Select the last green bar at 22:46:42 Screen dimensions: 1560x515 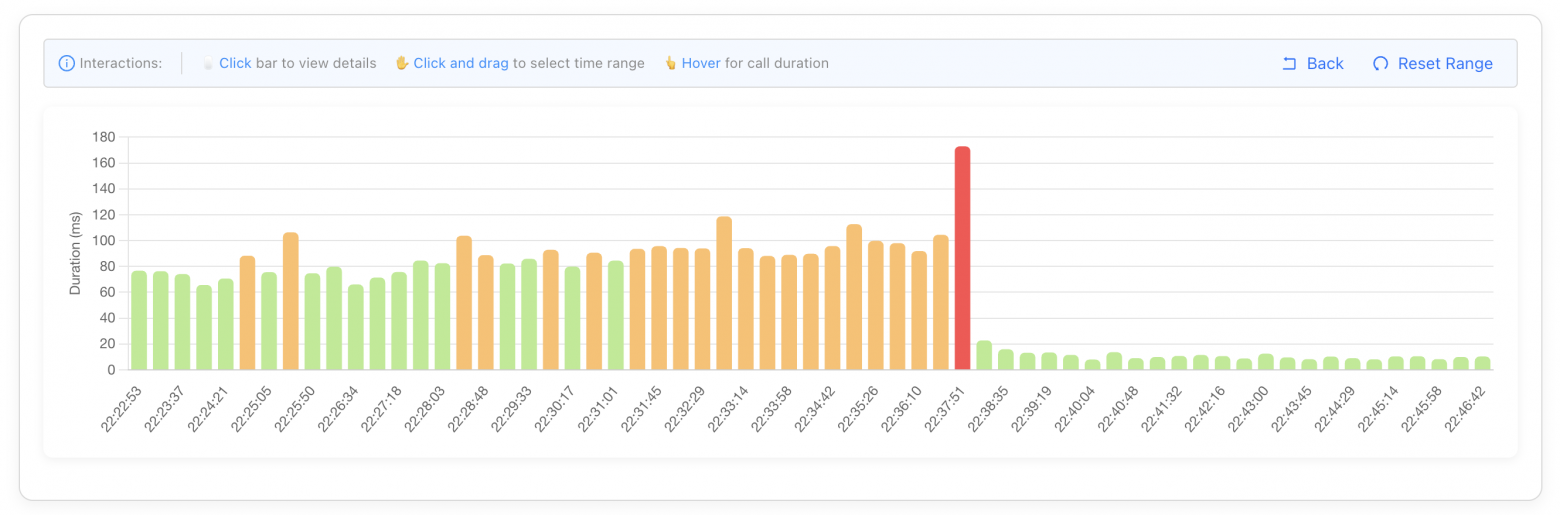(x=1482, y=363)
